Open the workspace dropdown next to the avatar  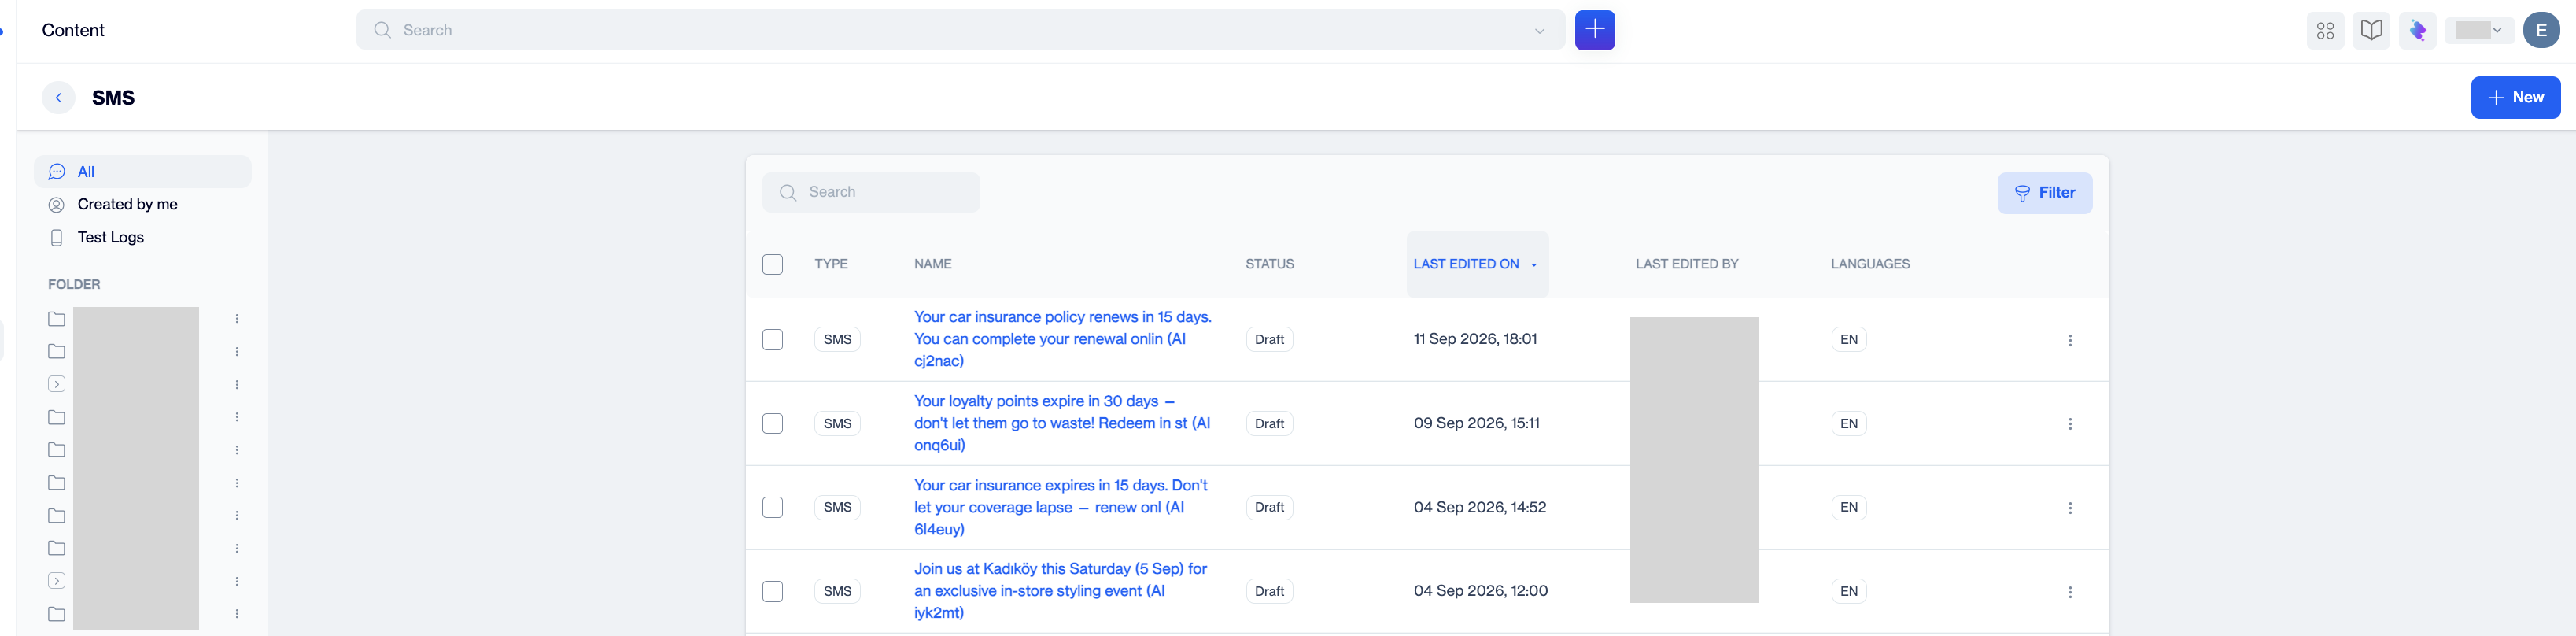click(x=2479, y=30)
